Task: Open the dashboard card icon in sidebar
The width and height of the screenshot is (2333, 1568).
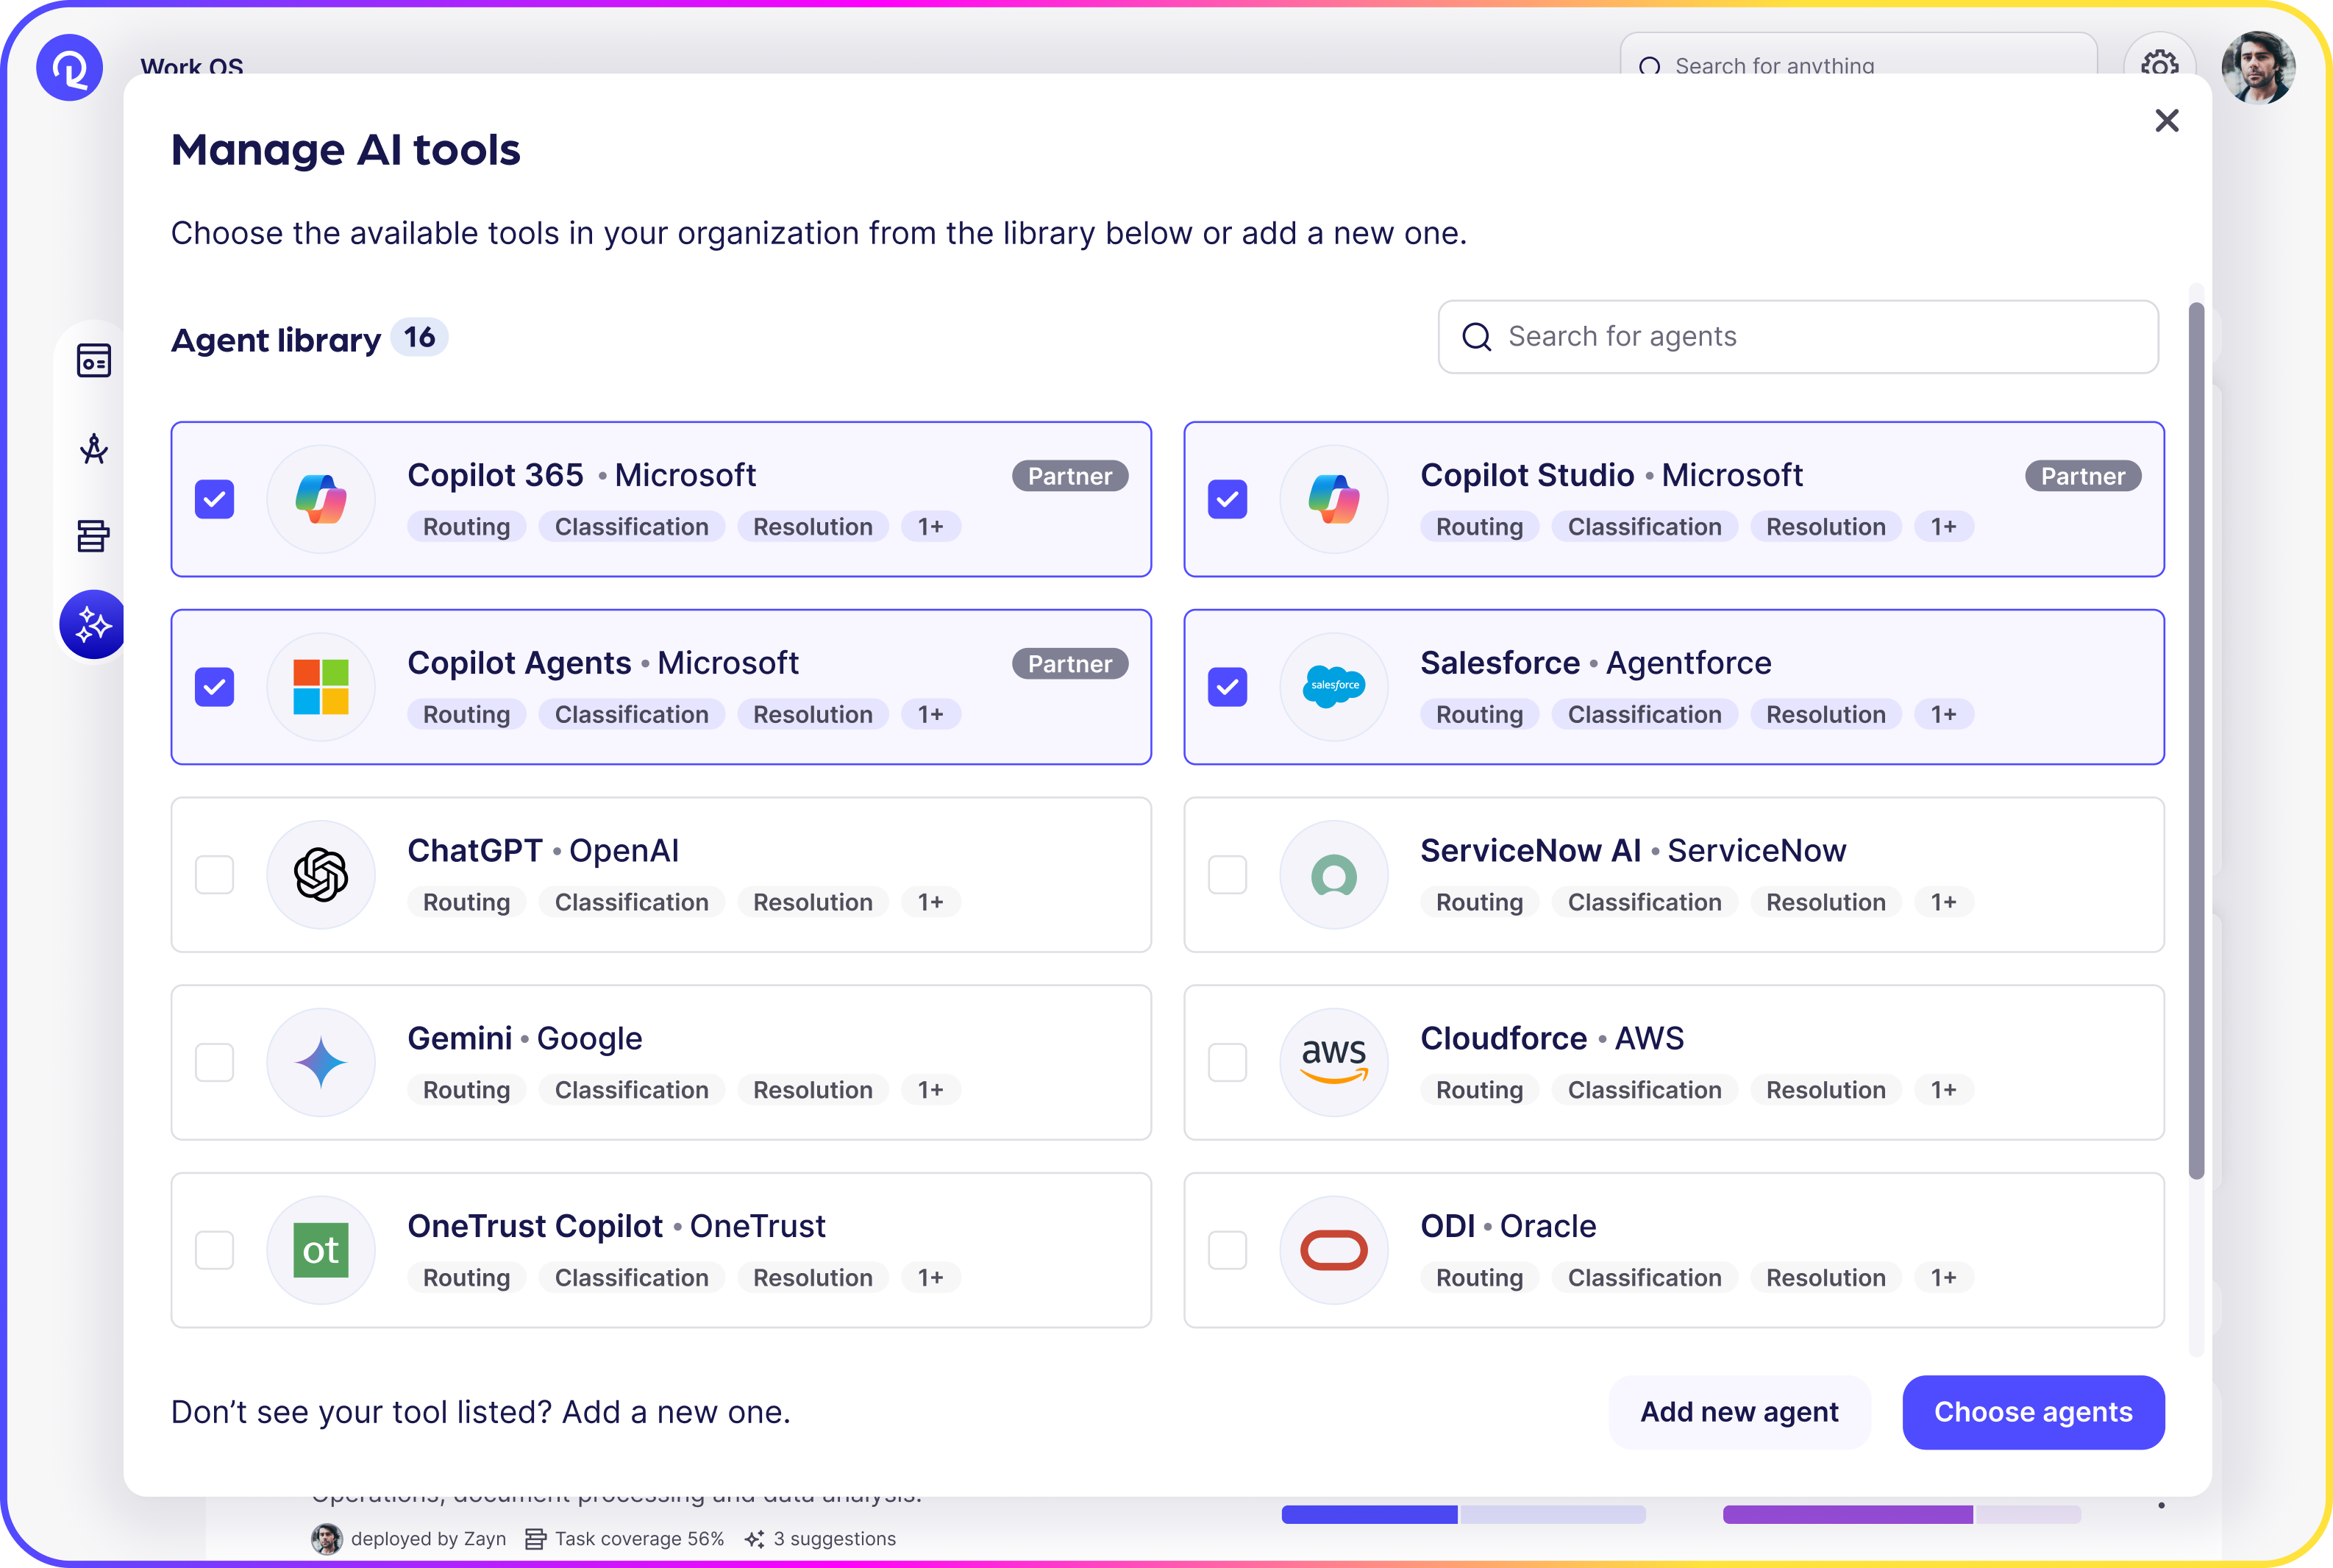Action: tap(94, 361)
